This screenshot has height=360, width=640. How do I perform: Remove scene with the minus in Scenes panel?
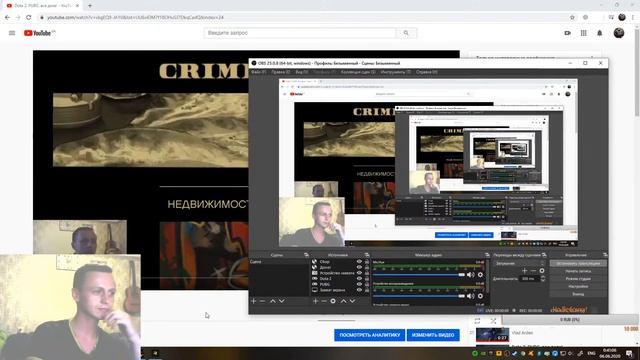(262, 301)
